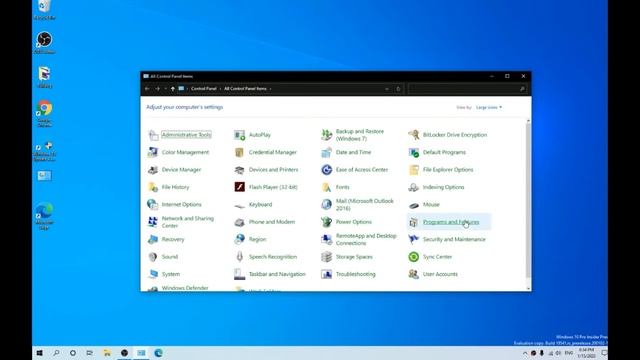
Task: Open the Indexing Options icon
Action: pyautogui.click(x=413, y=187)
